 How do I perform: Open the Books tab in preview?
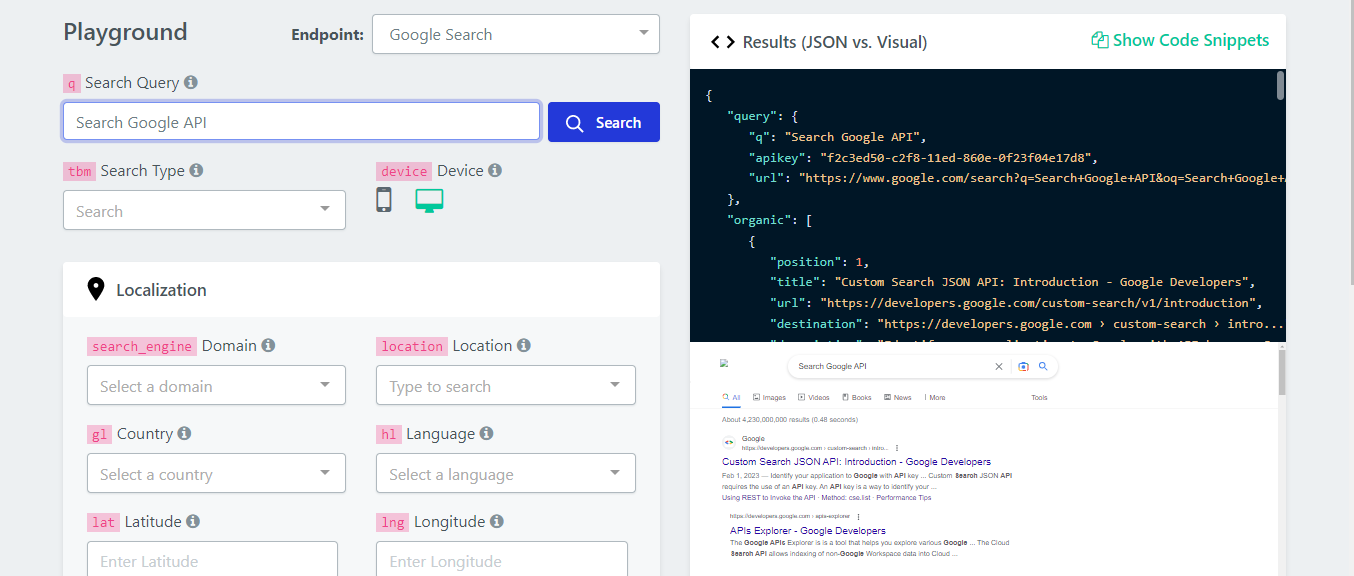tap(857, 397)
